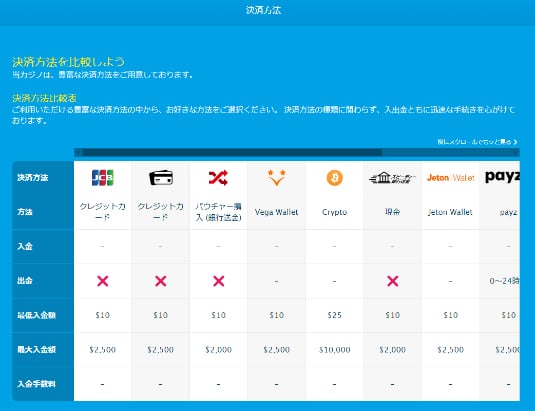Click the Jeton Wallet method label
The height and width of the screenshot is (411, 535).
coord(450,212)
